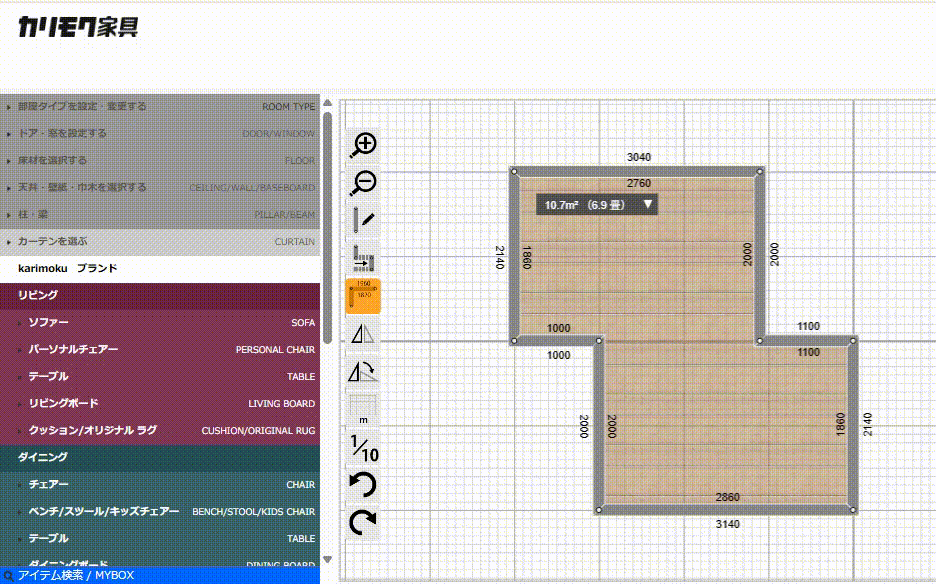936x584 pixels.
Task: Click the カリモク家具 logo
Action: coord(78,28)
